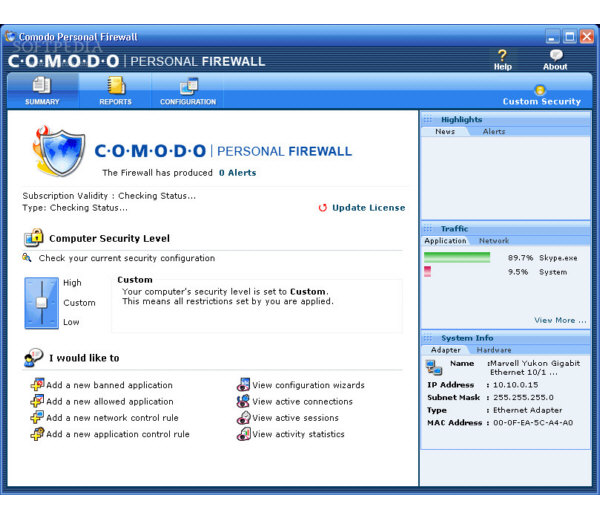Open the Summary section icon
Screen dimensions: 600x520
coord(42,85)
